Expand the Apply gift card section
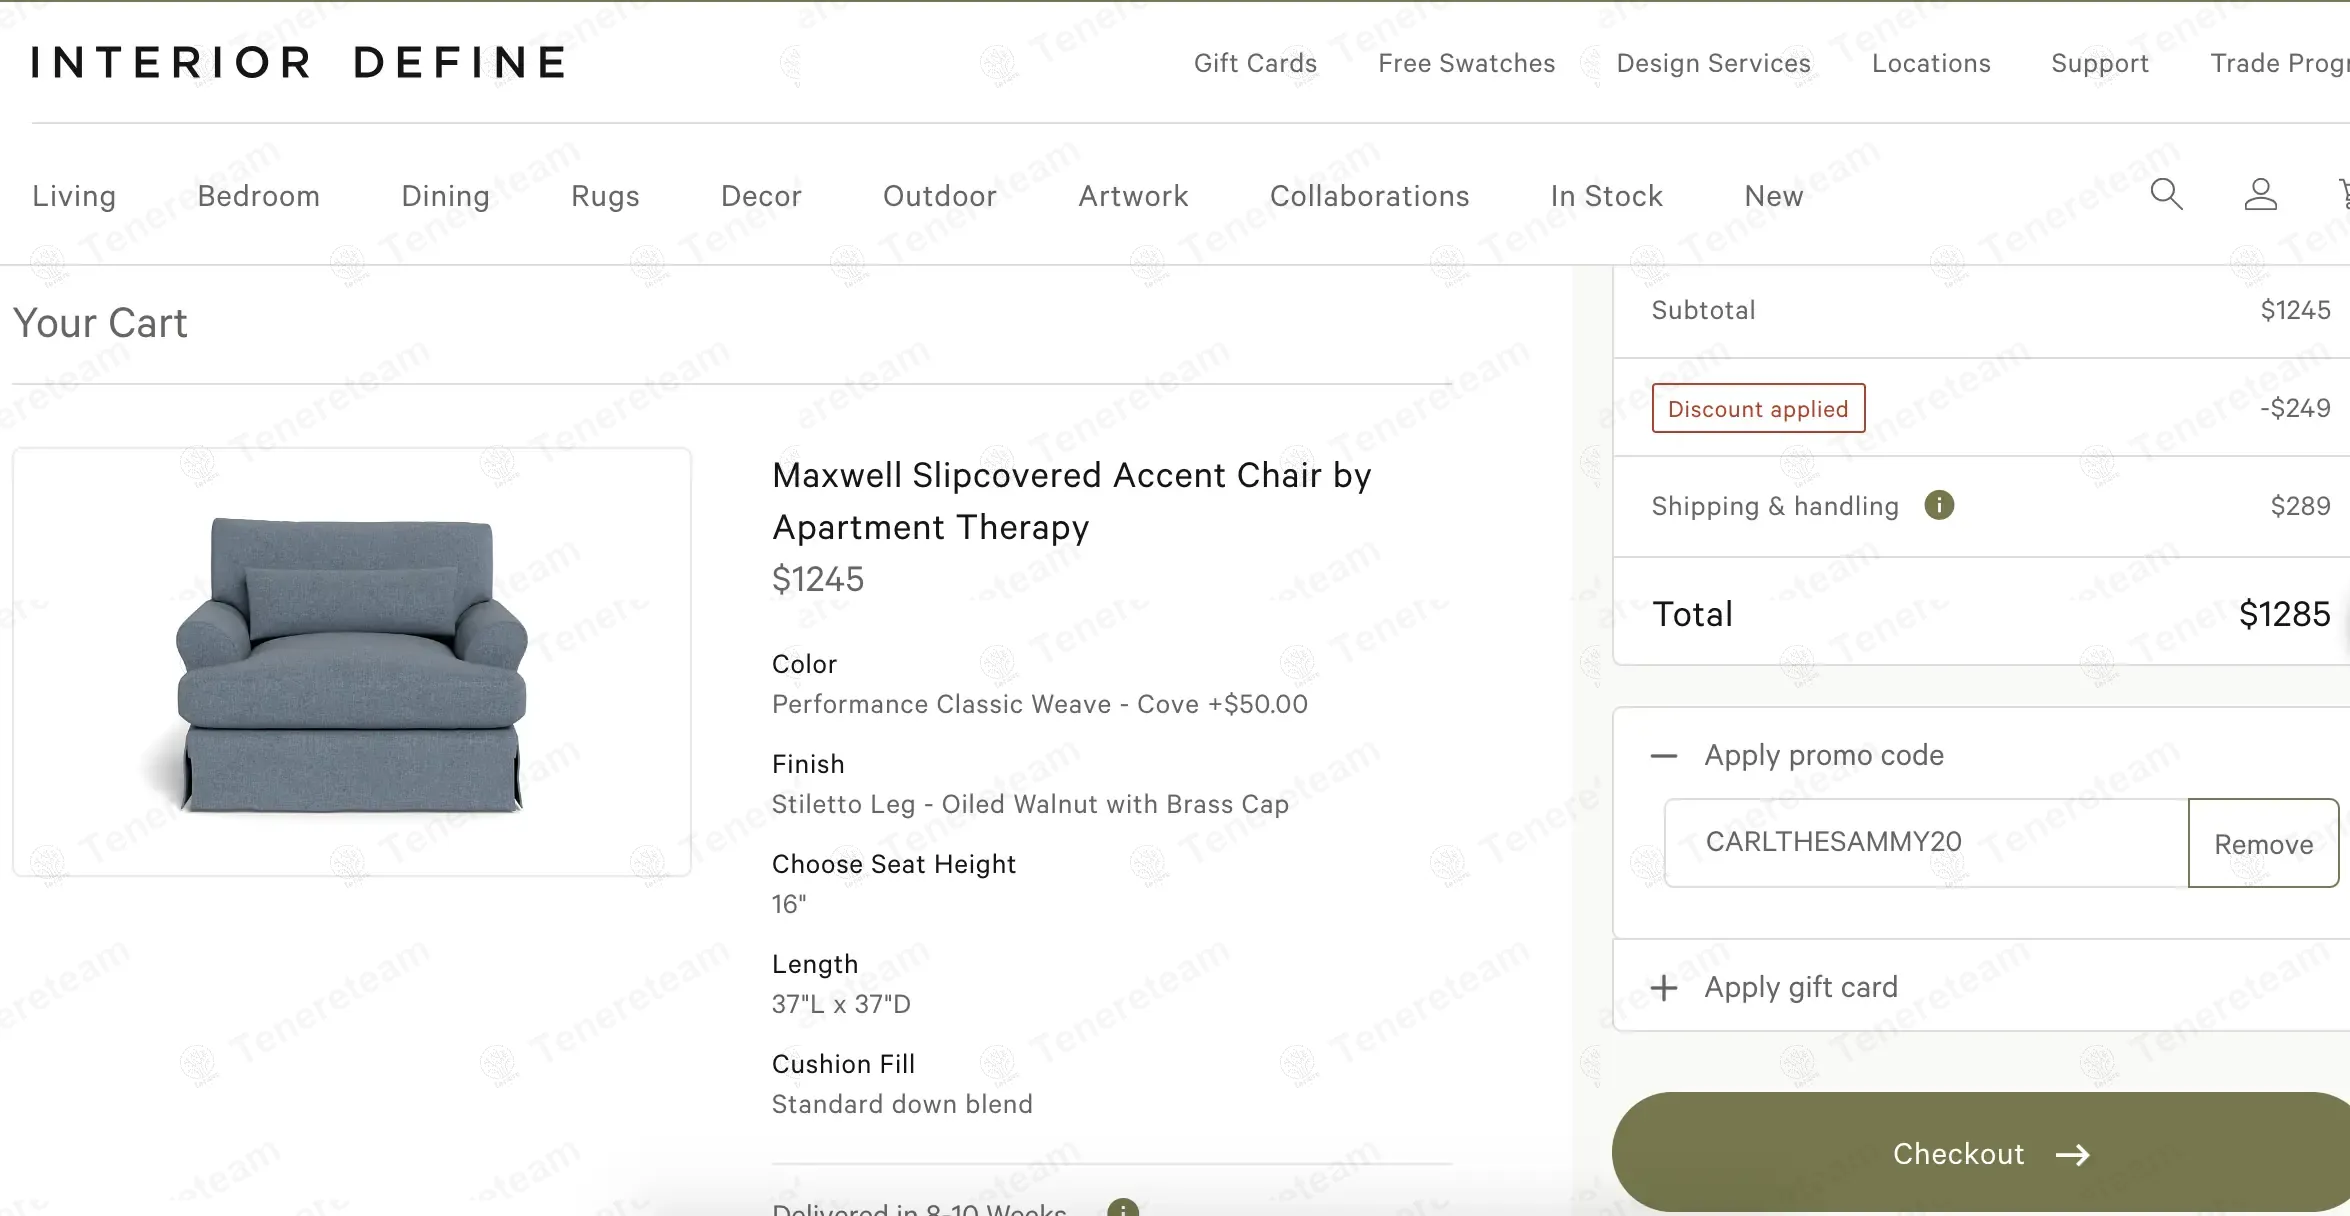The image size is (2350, 1216). tap(1664, 988)
